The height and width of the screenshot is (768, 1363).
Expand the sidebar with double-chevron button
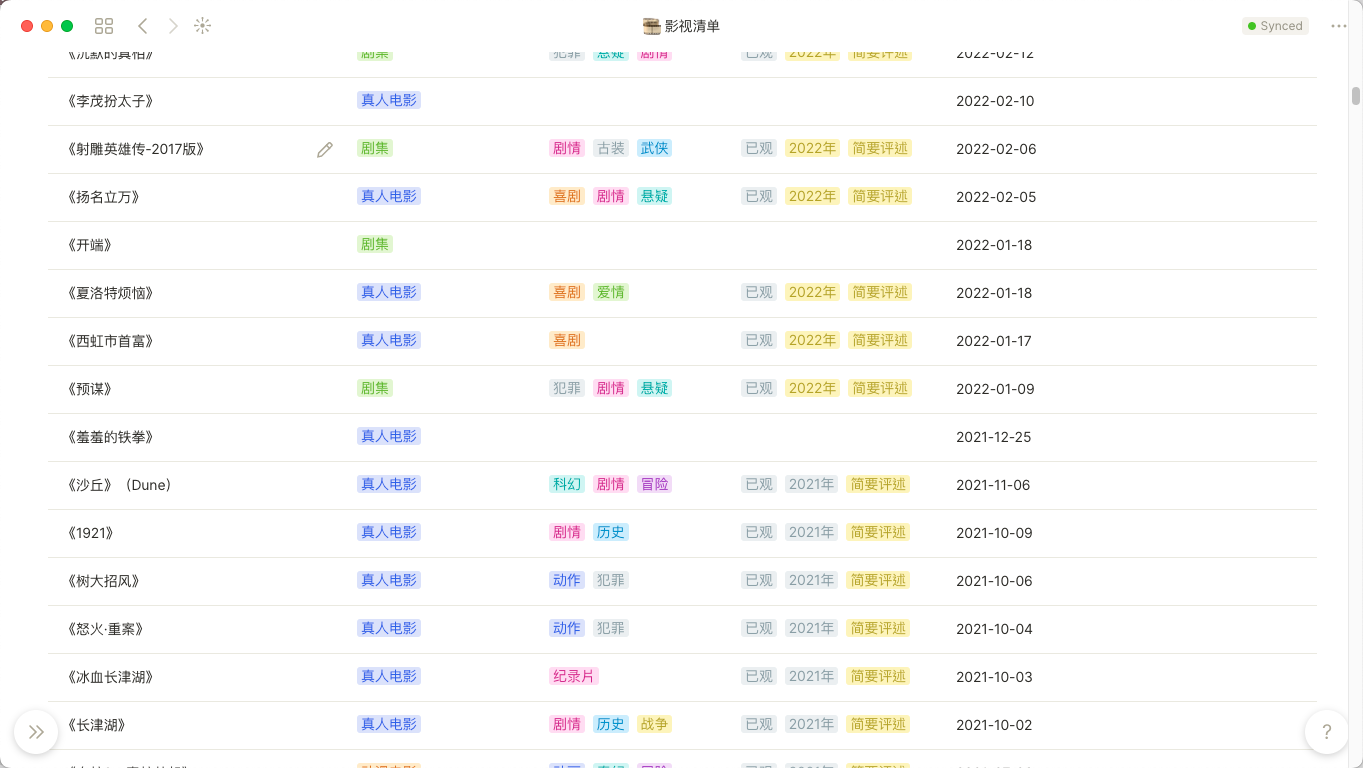tap(36, 732)
